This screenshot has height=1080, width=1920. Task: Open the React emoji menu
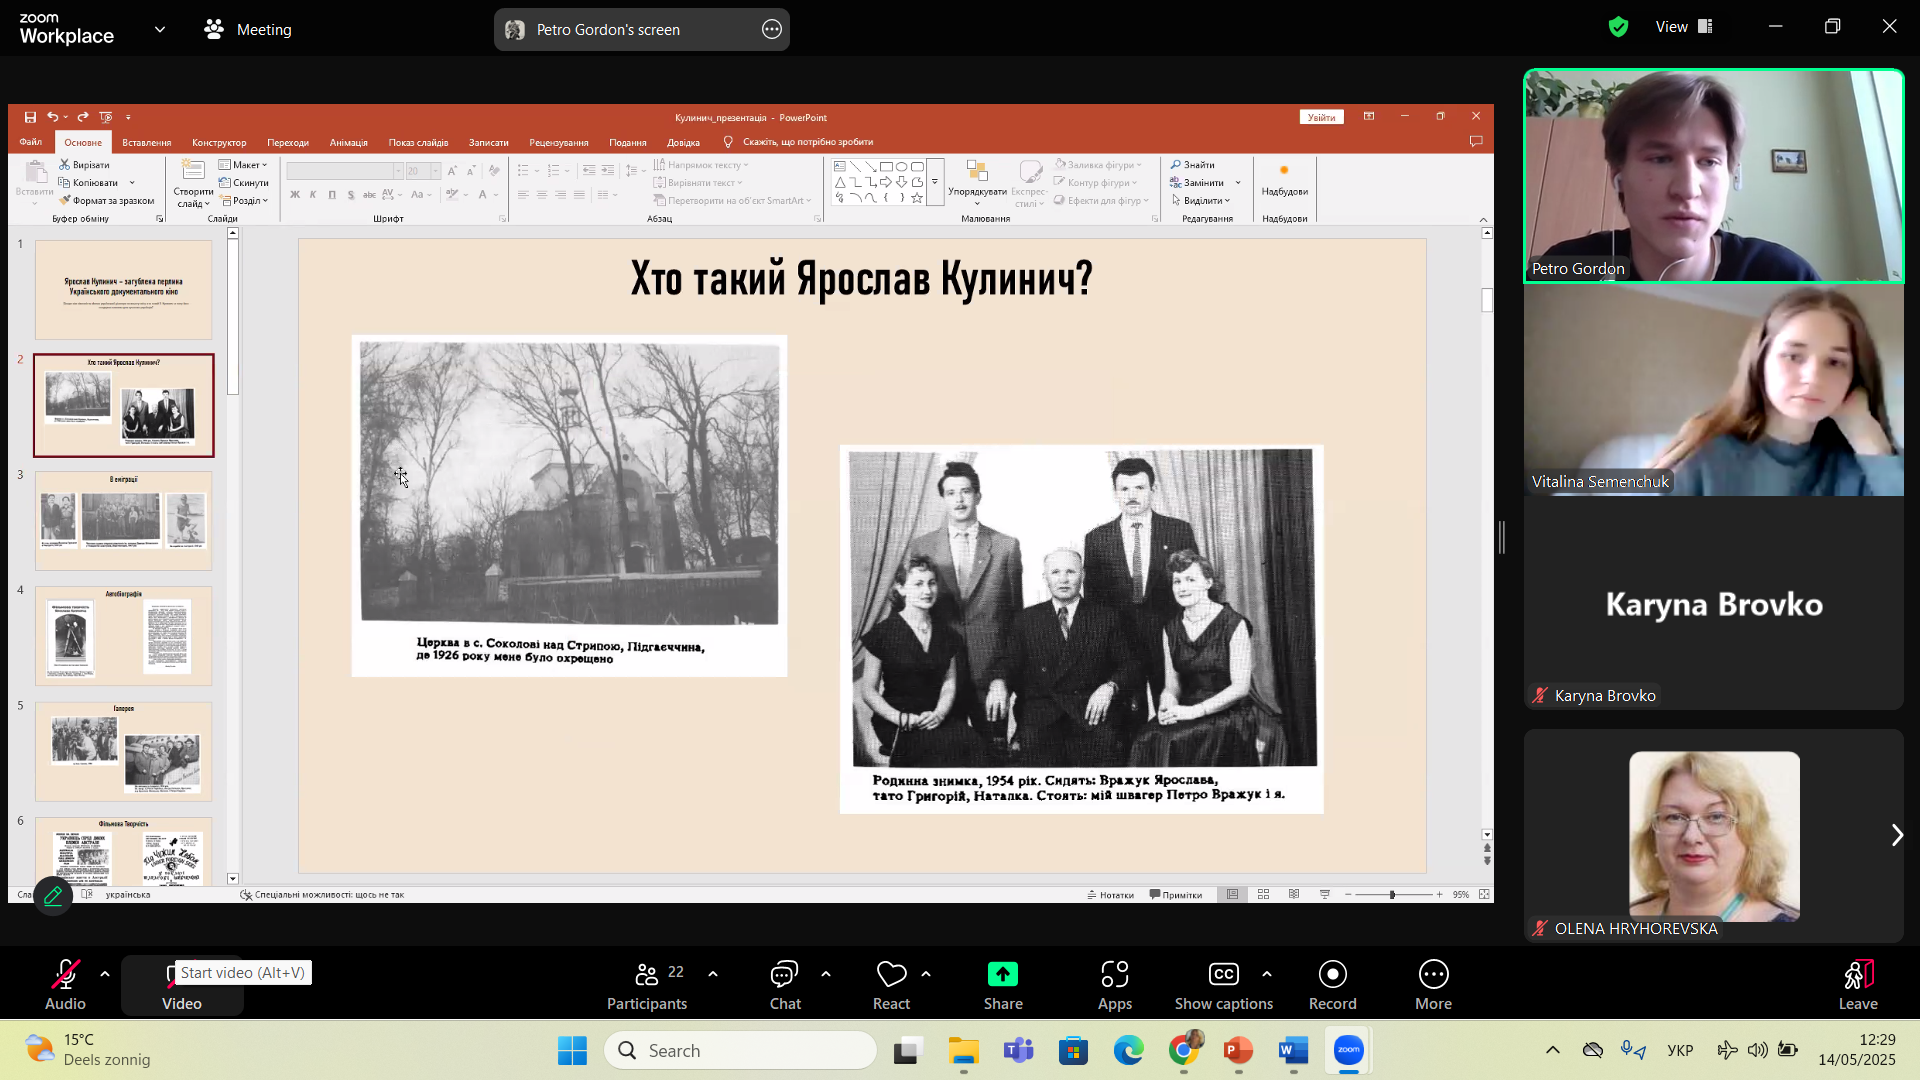coord(890,985)
